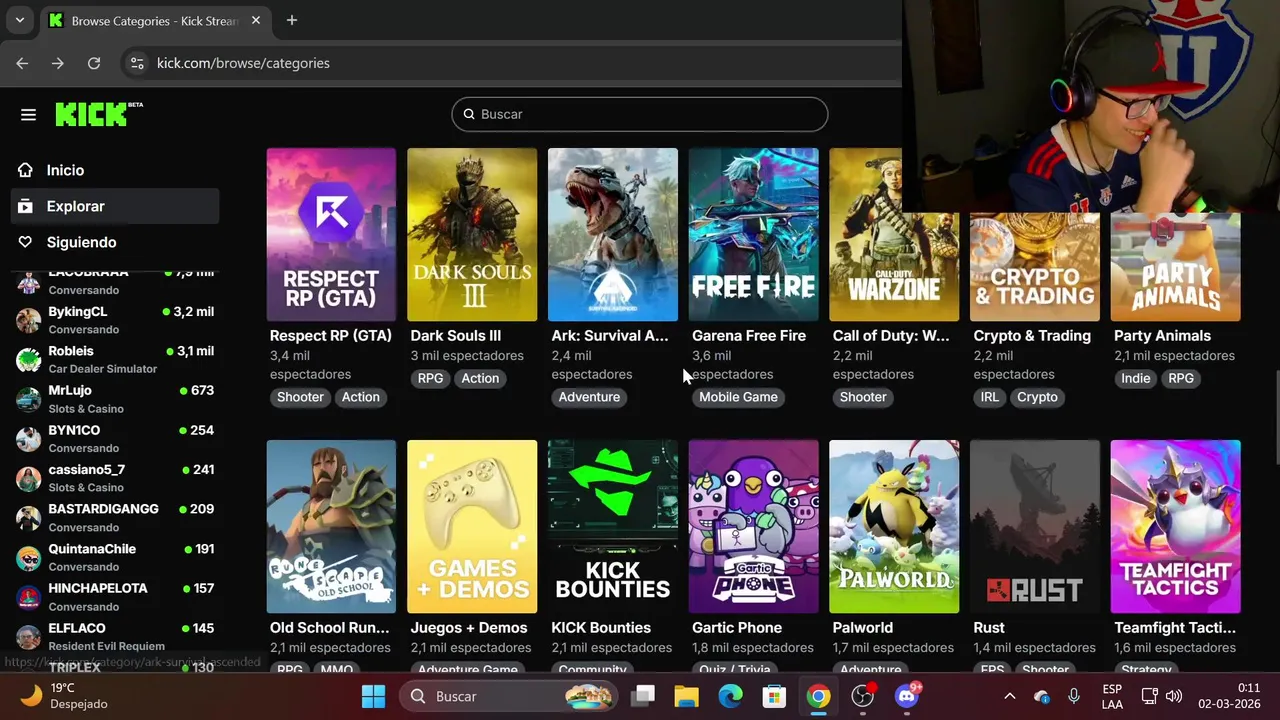
Task: Open Gartic Phone thumbnail
Action: click(x=753, y=526)
